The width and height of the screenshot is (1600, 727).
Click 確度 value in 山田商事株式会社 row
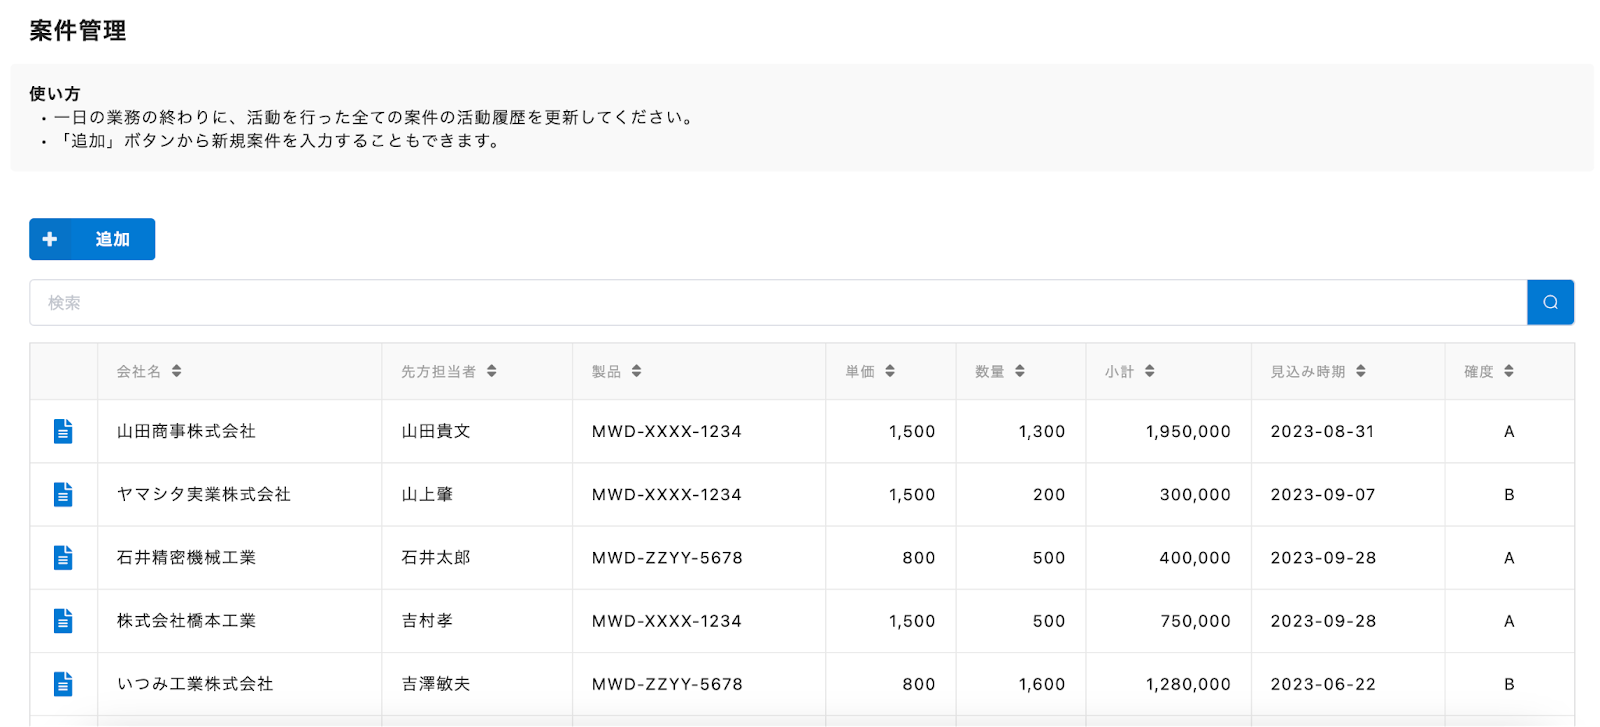[1509, 431]
